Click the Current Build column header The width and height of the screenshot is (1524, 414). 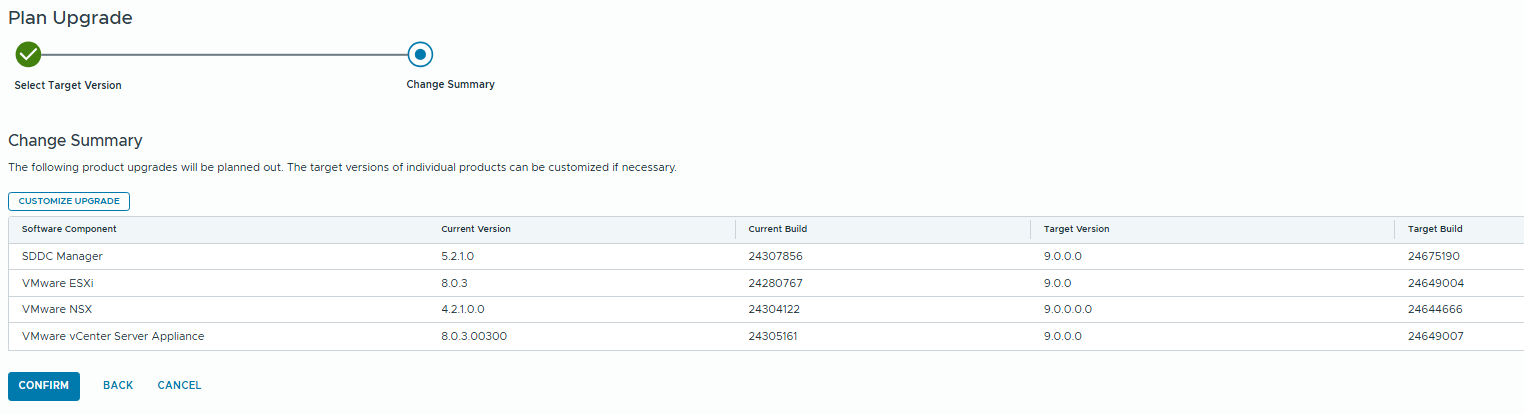tap(777, 229)
